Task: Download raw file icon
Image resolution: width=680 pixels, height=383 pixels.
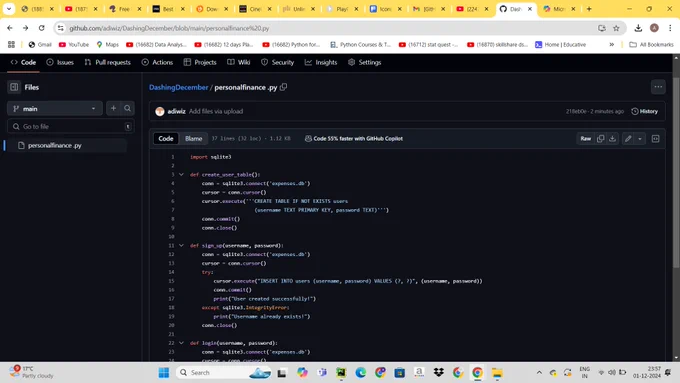Action: pyautogui.click(x=612, y=138)
